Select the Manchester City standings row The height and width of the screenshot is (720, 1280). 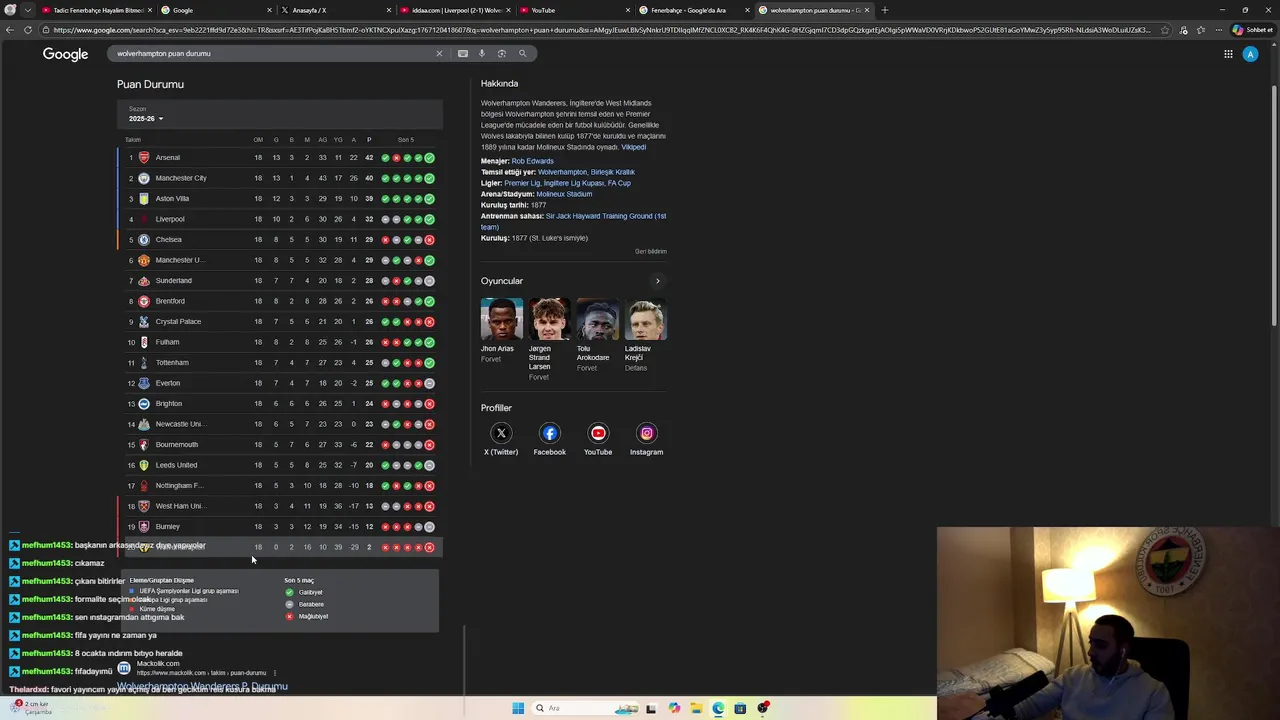(279, 178)
